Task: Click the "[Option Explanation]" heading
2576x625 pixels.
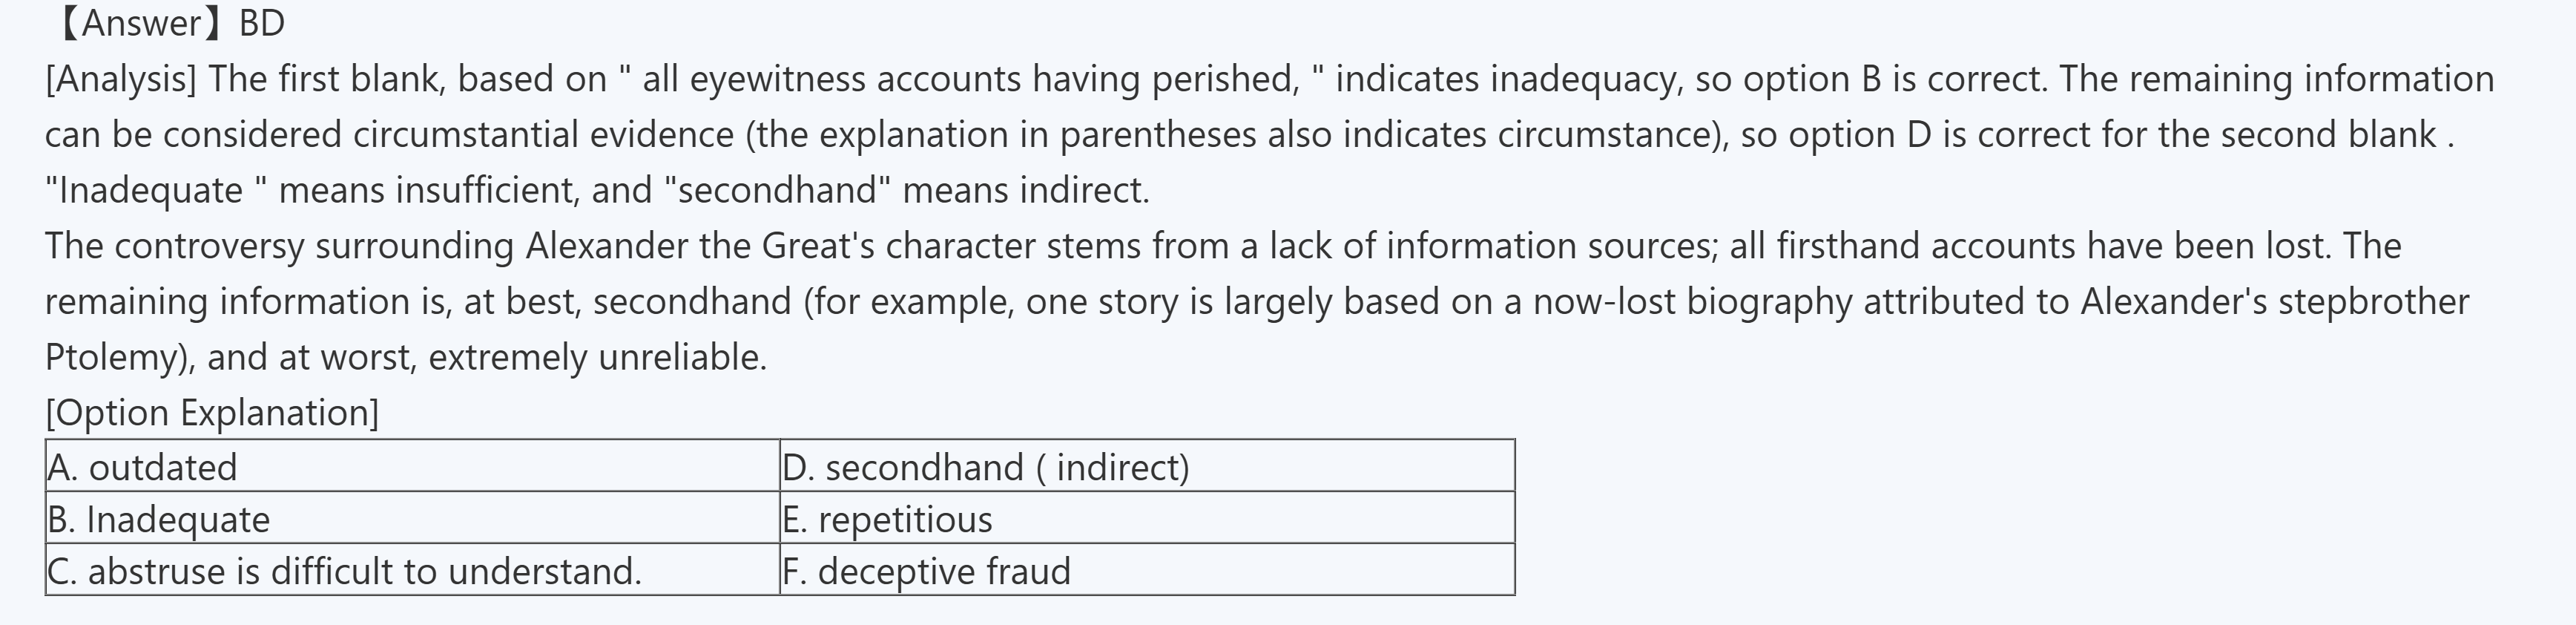Action: coord(212,413)
